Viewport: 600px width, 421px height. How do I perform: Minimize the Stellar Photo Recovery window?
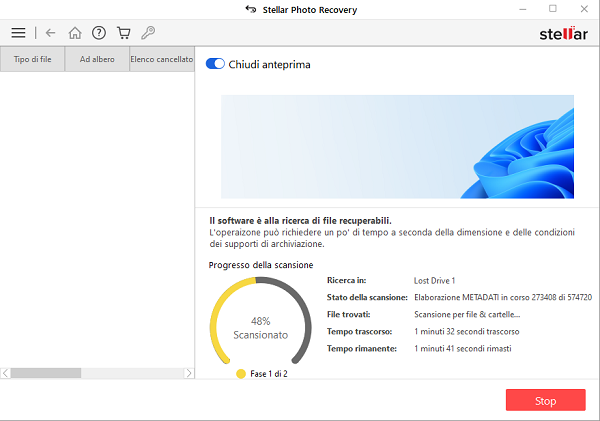[523, 9]
